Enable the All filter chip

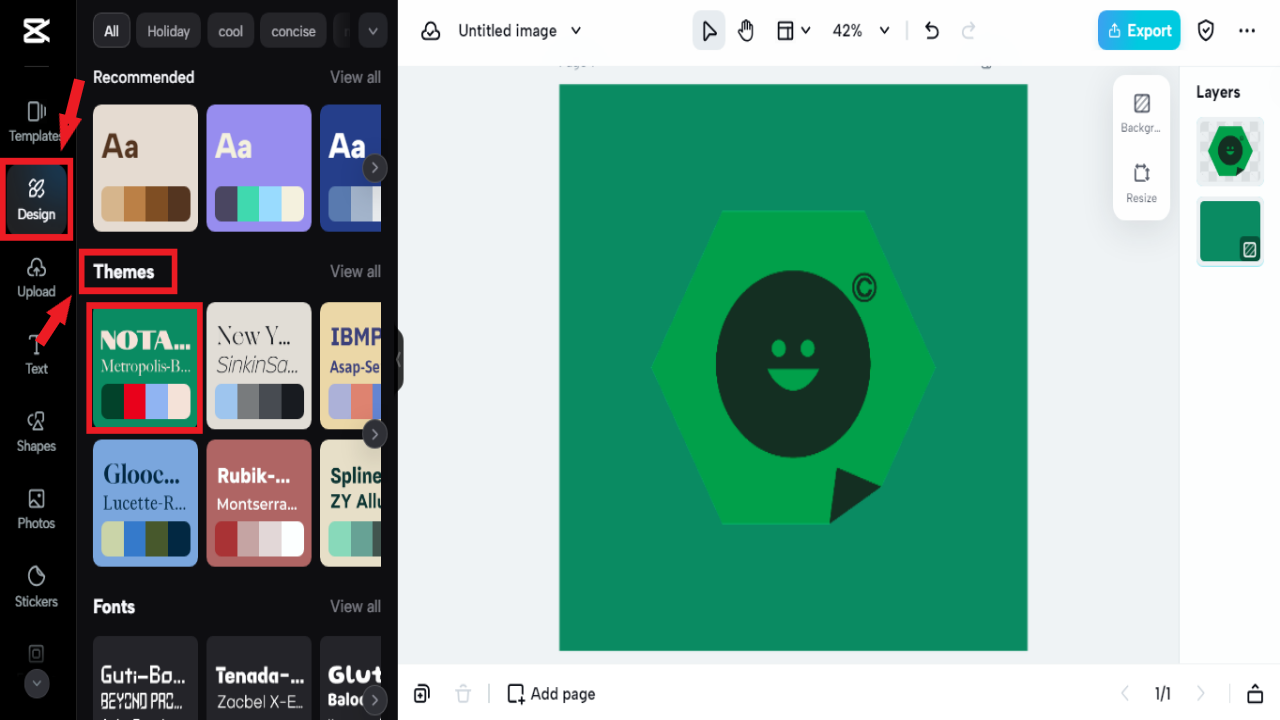111,30
